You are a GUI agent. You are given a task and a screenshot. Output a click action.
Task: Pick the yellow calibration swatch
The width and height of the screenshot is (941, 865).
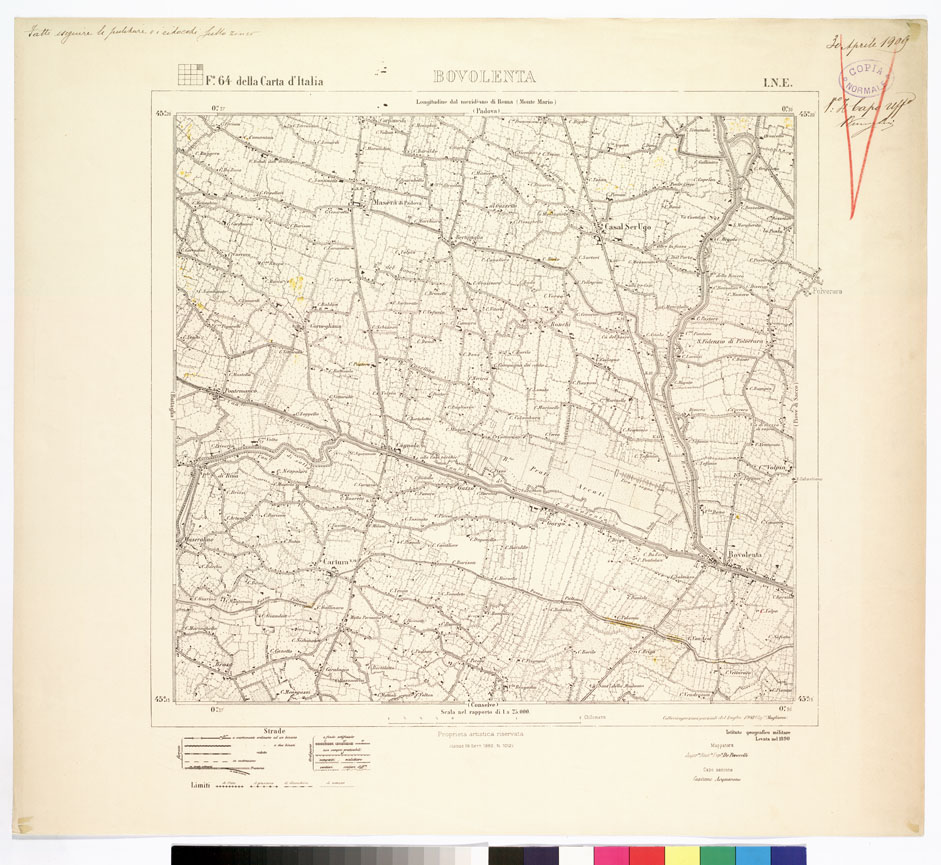point(682,855)
